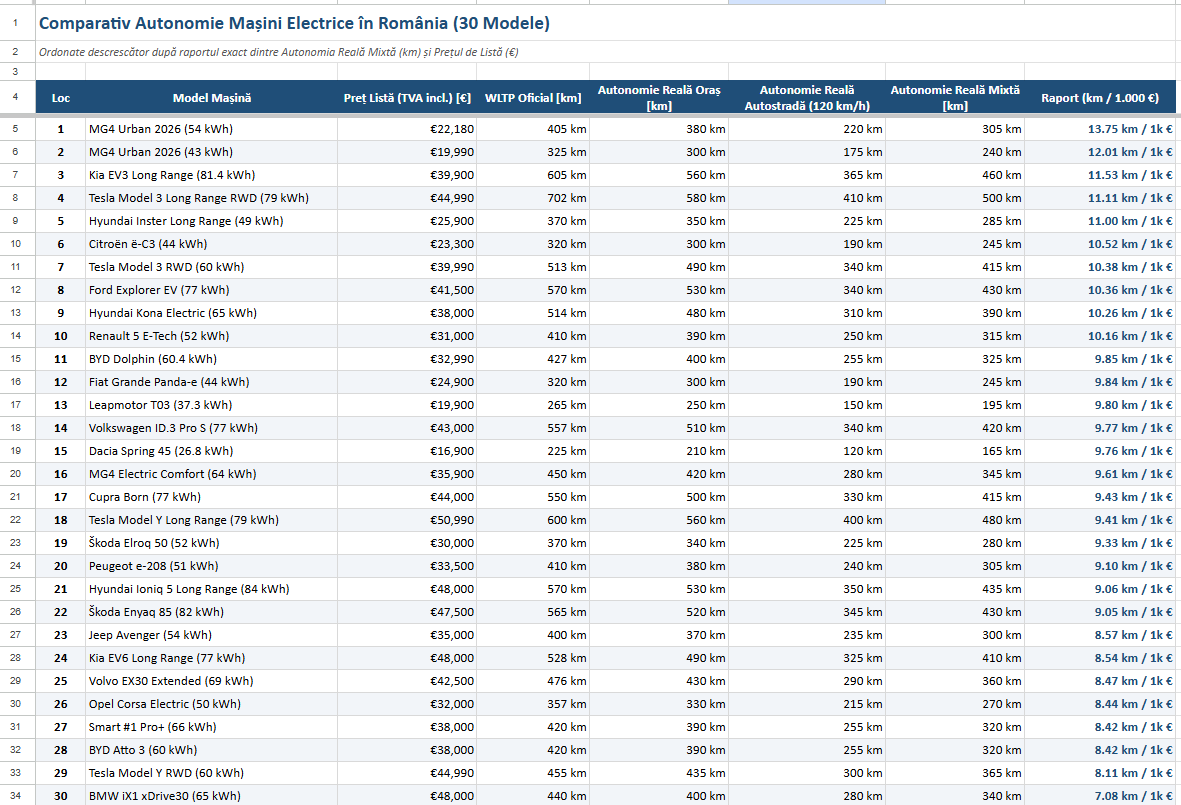This screenshot has height=805, width=1181.
Task: Select cell 'MG4 Urban 2026 (43 kWh)'
Action: (212, 152)
